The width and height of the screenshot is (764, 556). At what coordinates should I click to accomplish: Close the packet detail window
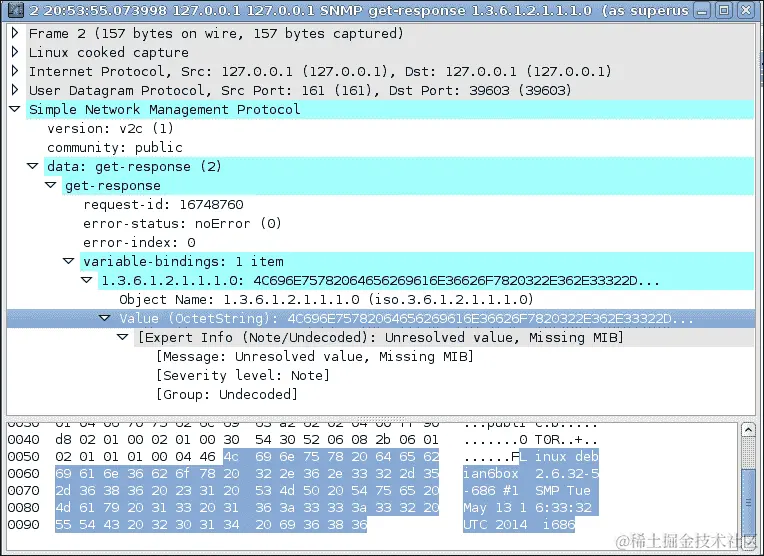click(746, 10)
